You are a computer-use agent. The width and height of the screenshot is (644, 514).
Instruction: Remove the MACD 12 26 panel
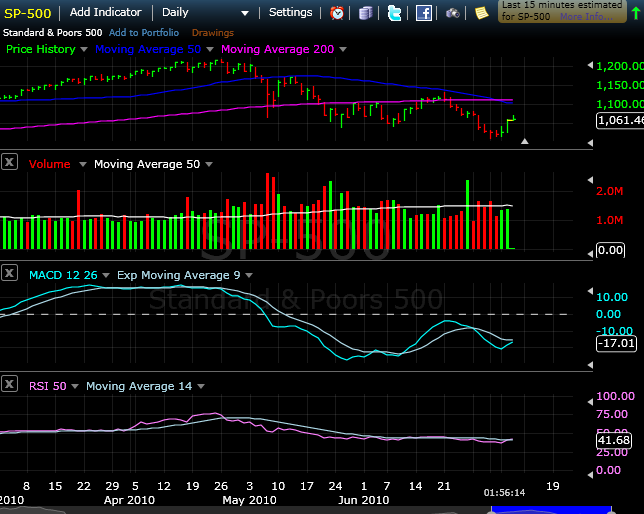coord(10,273)
